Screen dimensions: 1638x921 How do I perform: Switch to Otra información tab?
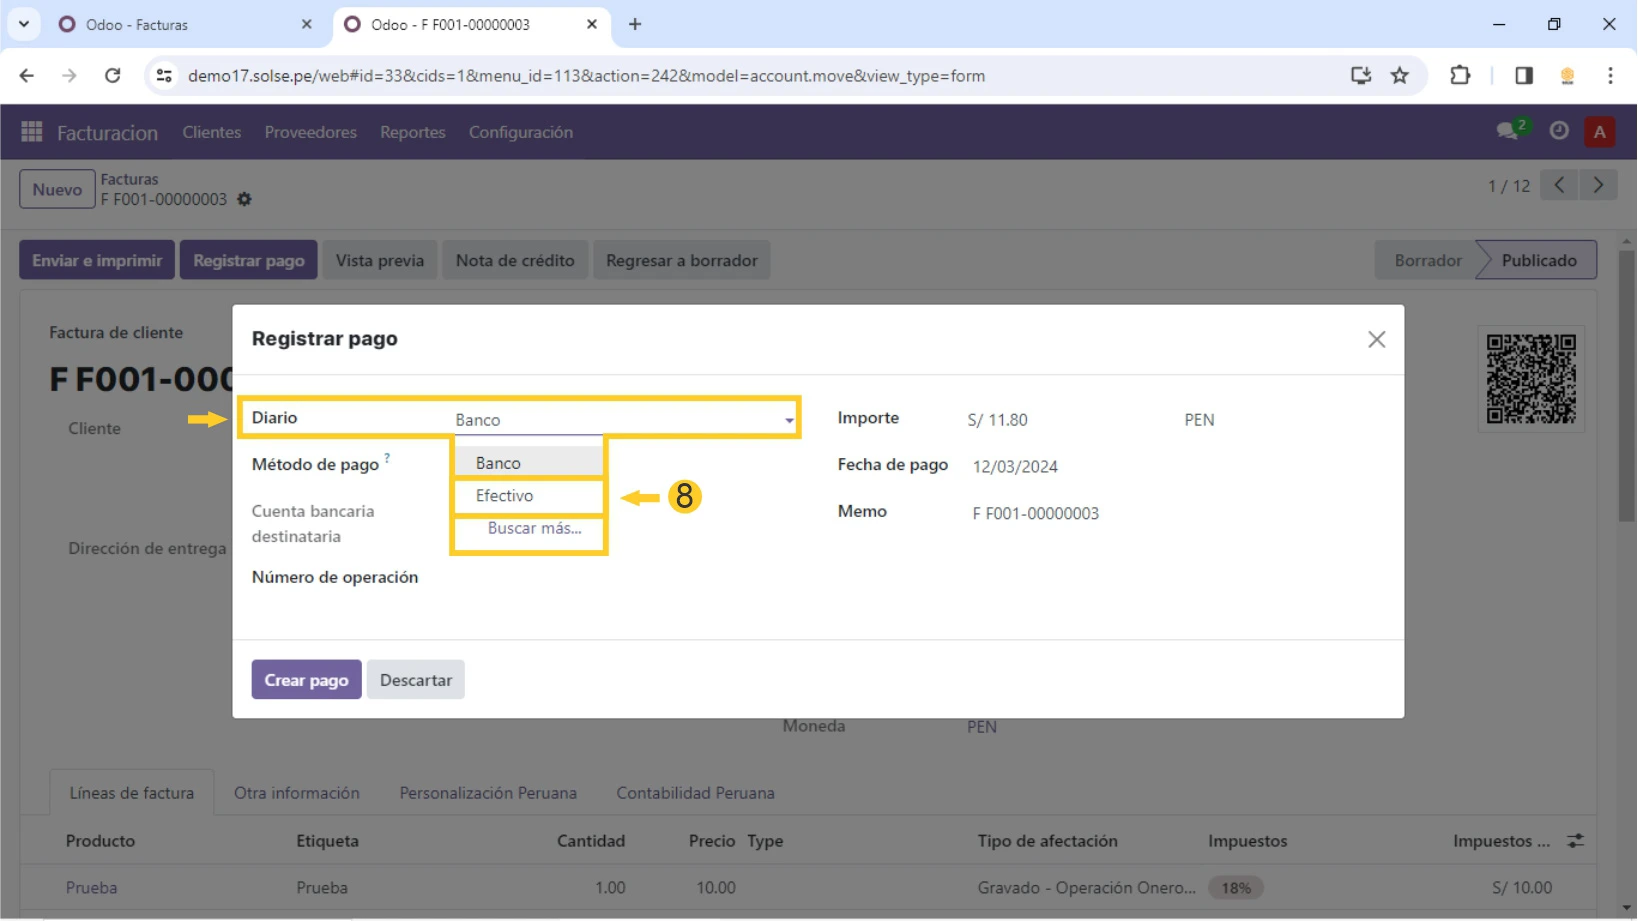point(296,793)
